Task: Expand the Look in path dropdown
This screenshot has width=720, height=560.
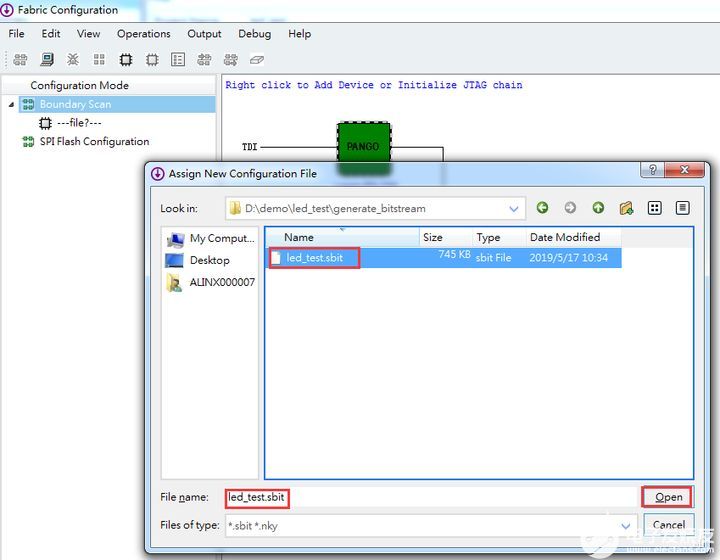Action: [x=514, y=209]
